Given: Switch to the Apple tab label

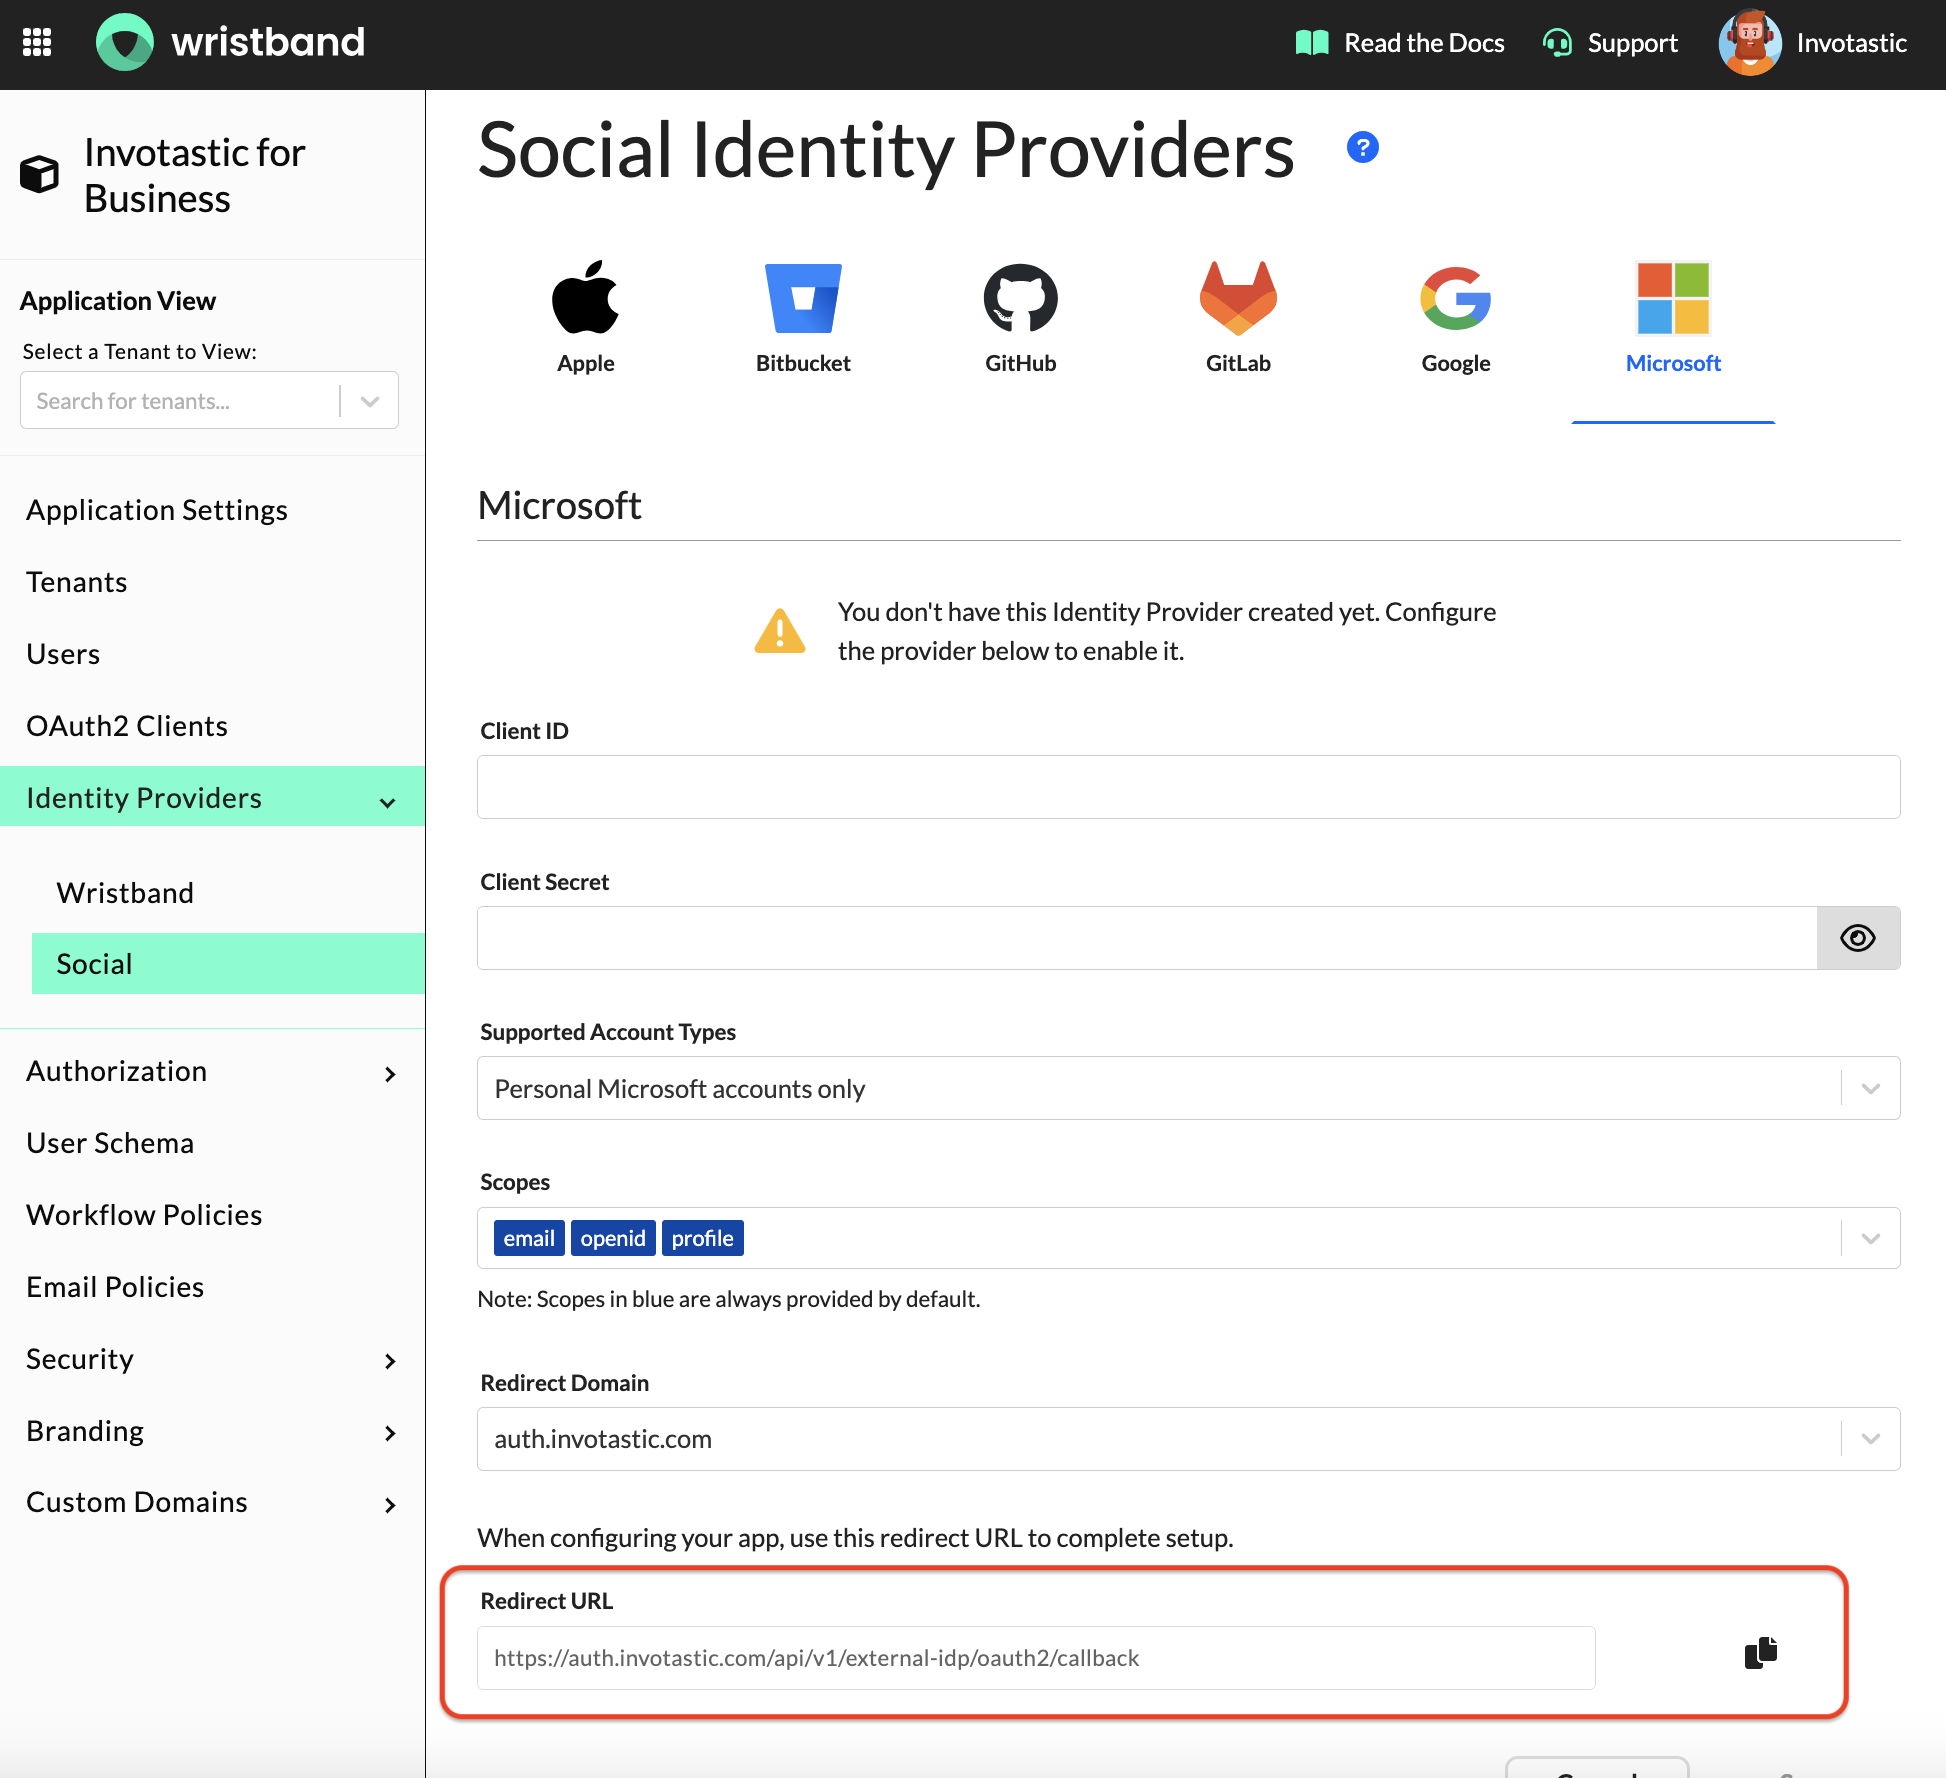Looking at the screenshot, I should pyautogui.click(x=586, y=363).
